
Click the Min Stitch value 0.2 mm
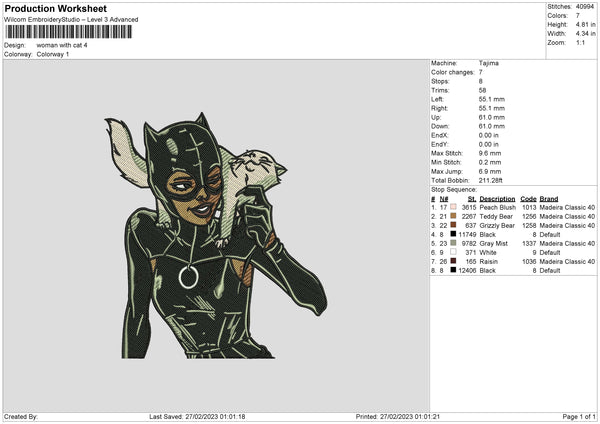pos(490,162)
